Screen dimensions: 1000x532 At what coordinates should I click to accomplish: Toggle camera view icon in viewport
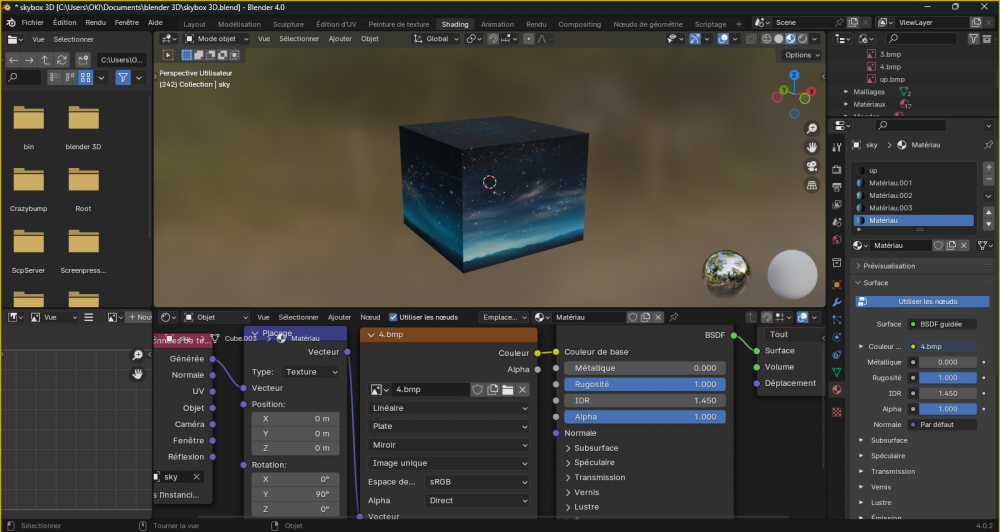pyautogui.click(x=812, y=166)
